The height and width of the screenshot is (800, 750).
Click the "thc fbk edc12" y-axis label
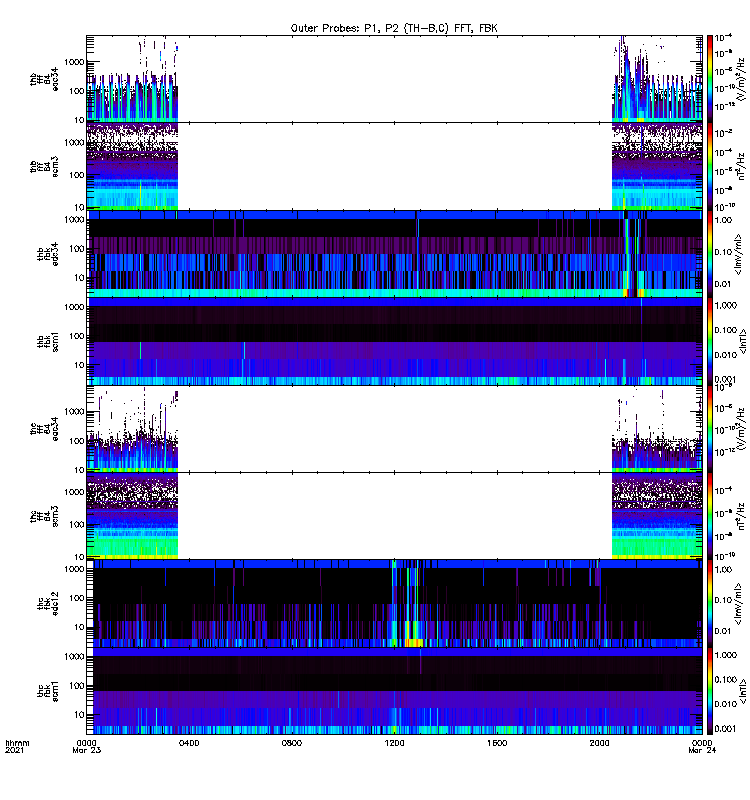[x=48, y=604]
